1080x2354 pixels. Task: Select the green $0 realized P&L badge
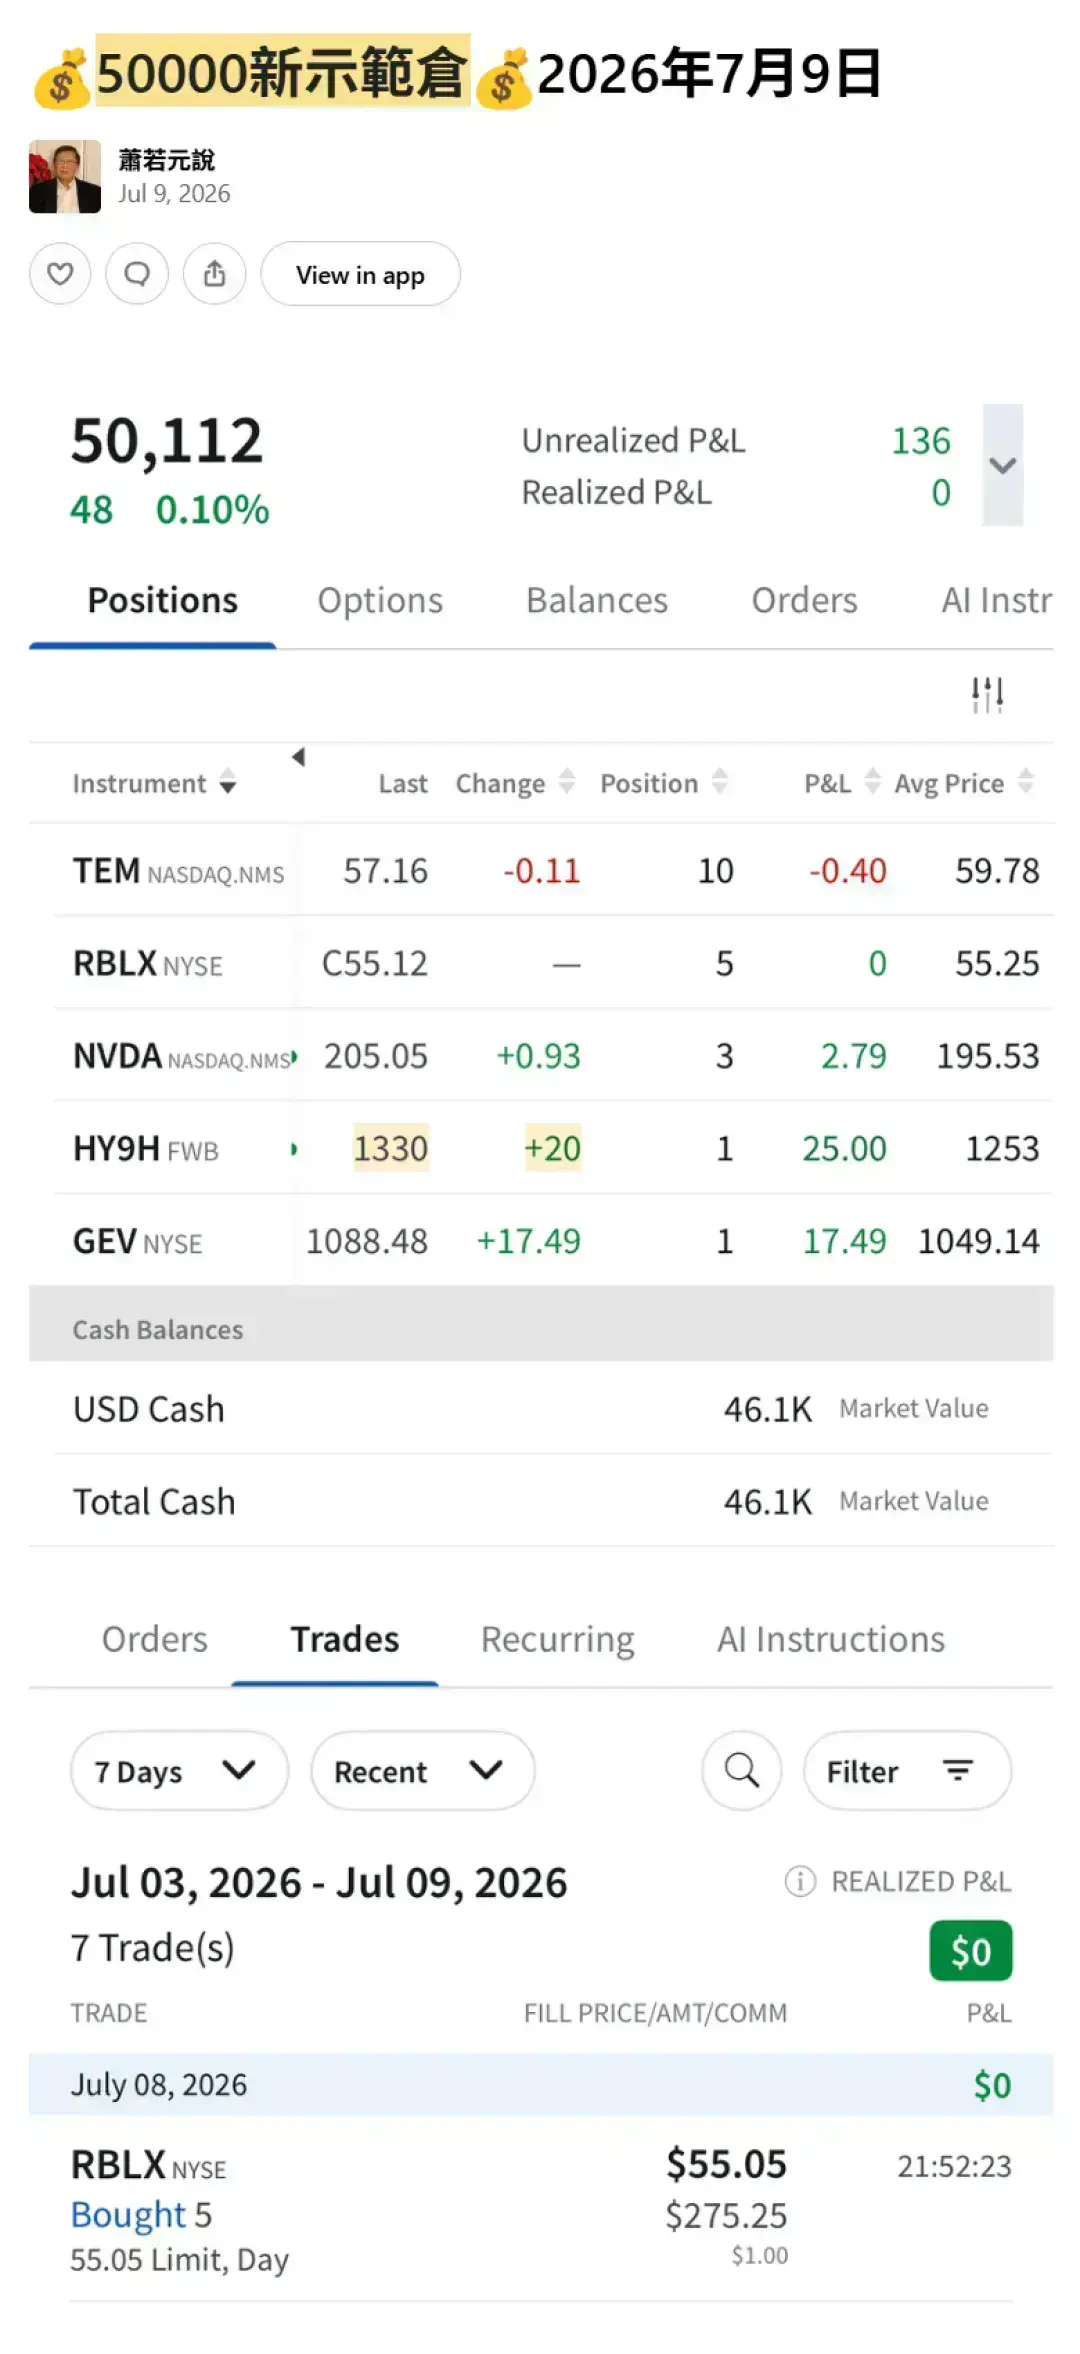[970, 1951]
